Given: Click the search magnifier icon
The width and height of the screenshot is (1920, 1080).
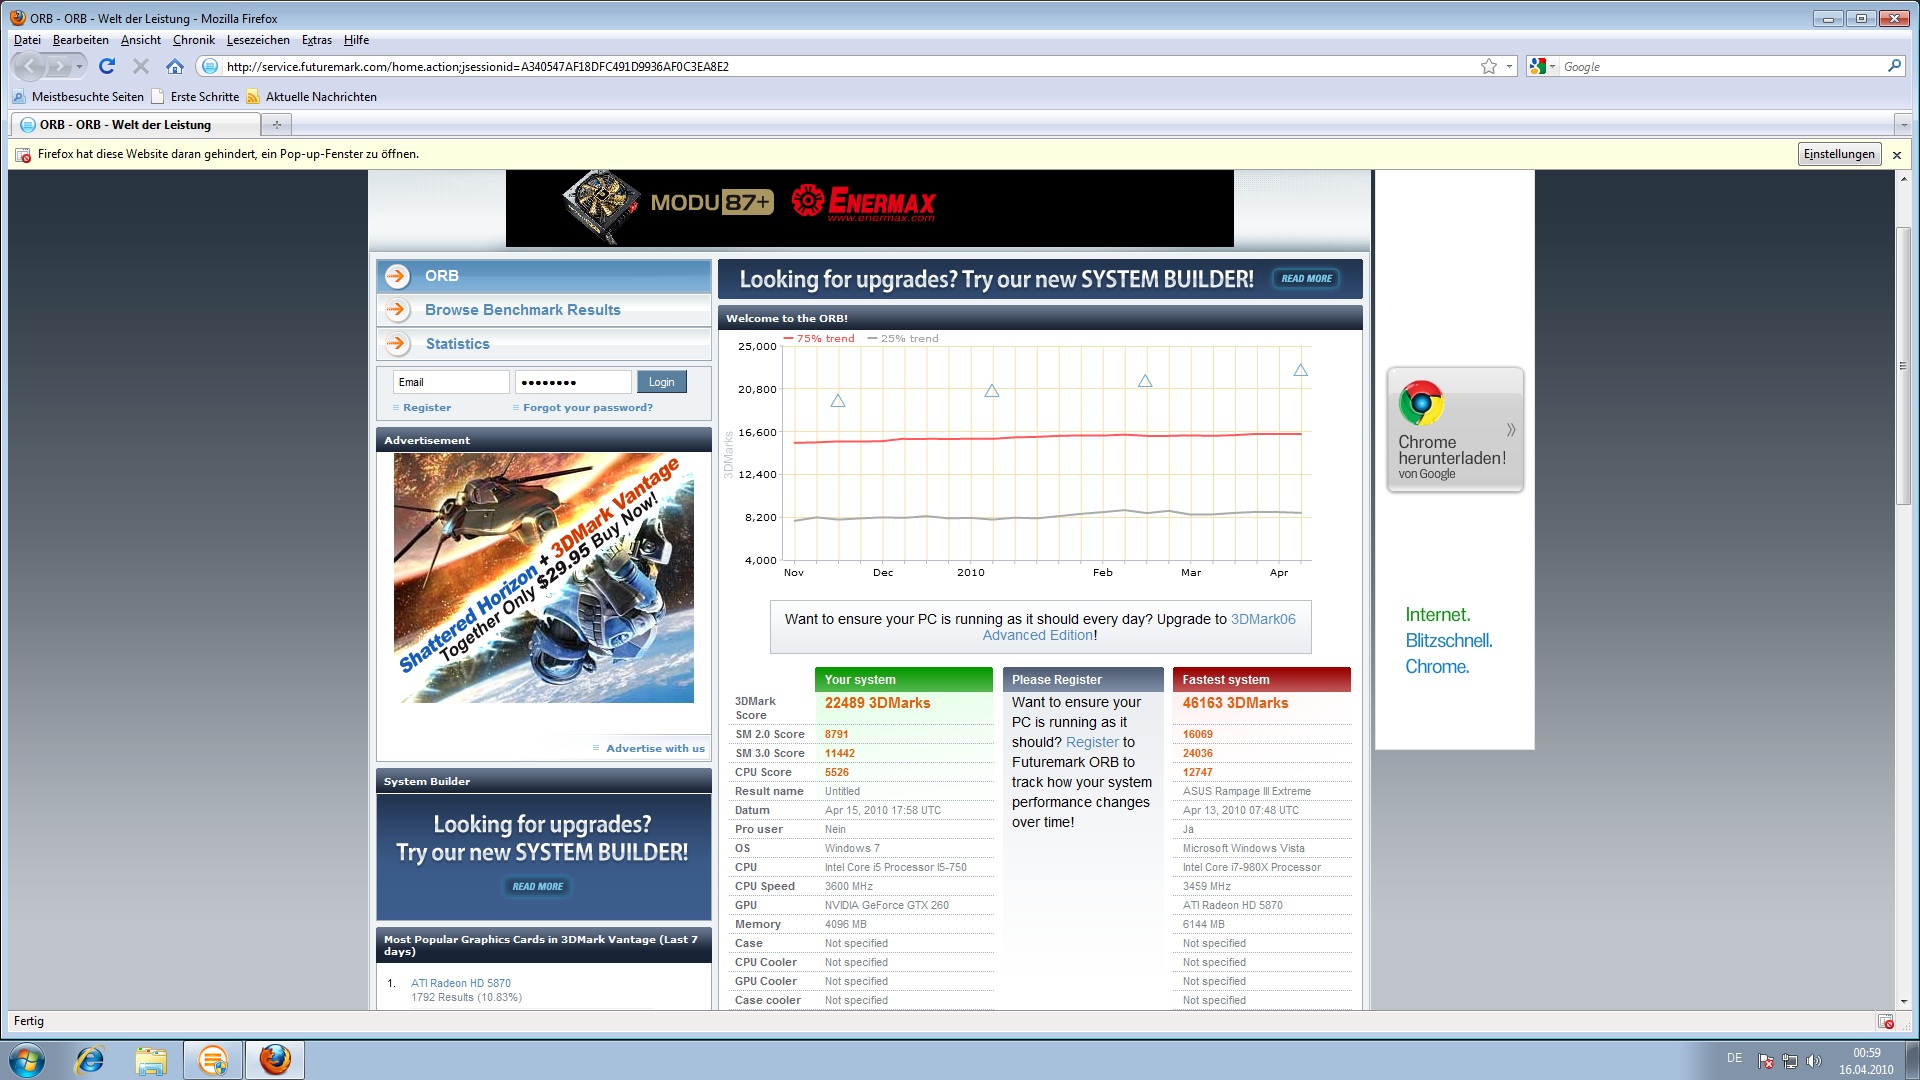Looking at the screenshot, I should pos(1894,66).
